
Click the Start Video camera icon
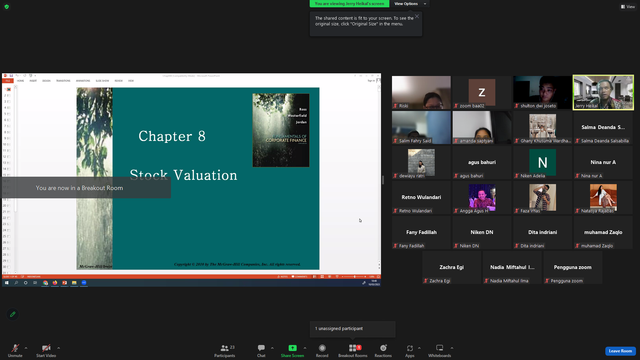click(x=46, y=348)
